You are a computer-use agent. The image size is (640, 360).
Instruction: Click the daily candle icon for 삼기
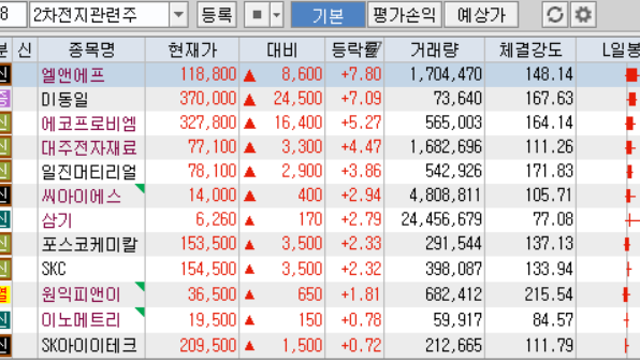pos(632,221)
